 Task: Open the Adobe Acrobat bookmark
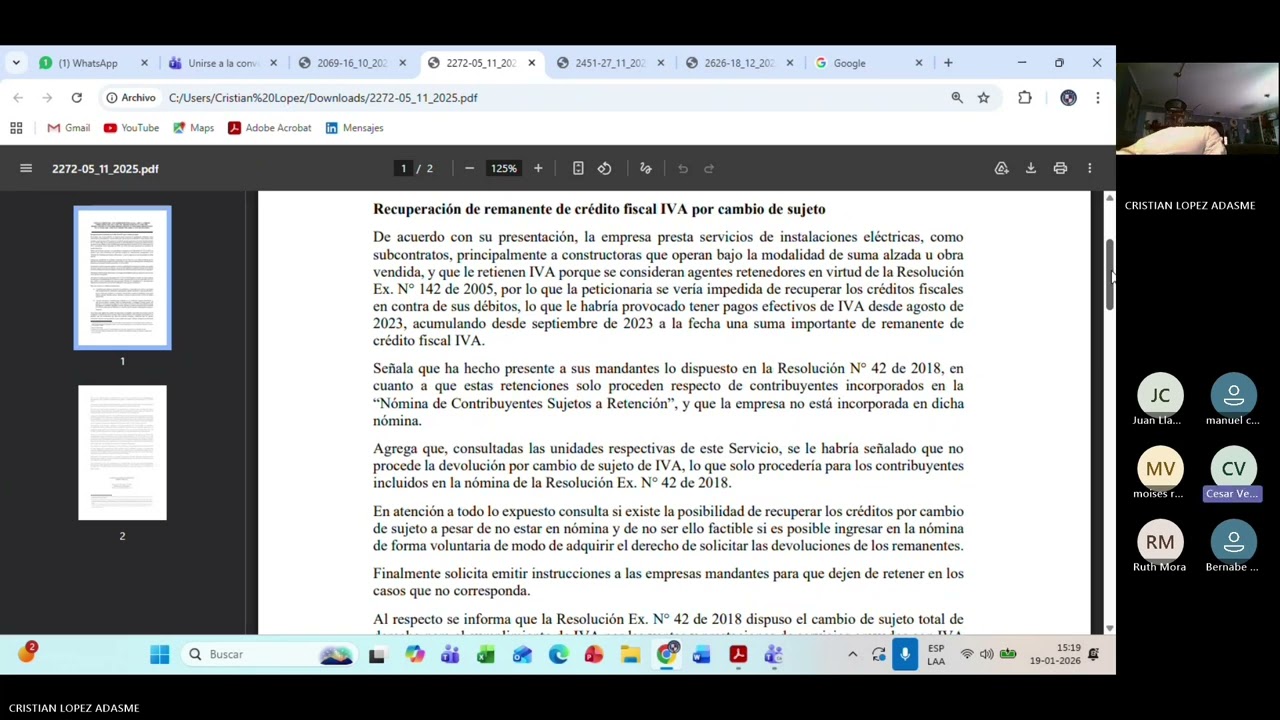click(270, 128)
